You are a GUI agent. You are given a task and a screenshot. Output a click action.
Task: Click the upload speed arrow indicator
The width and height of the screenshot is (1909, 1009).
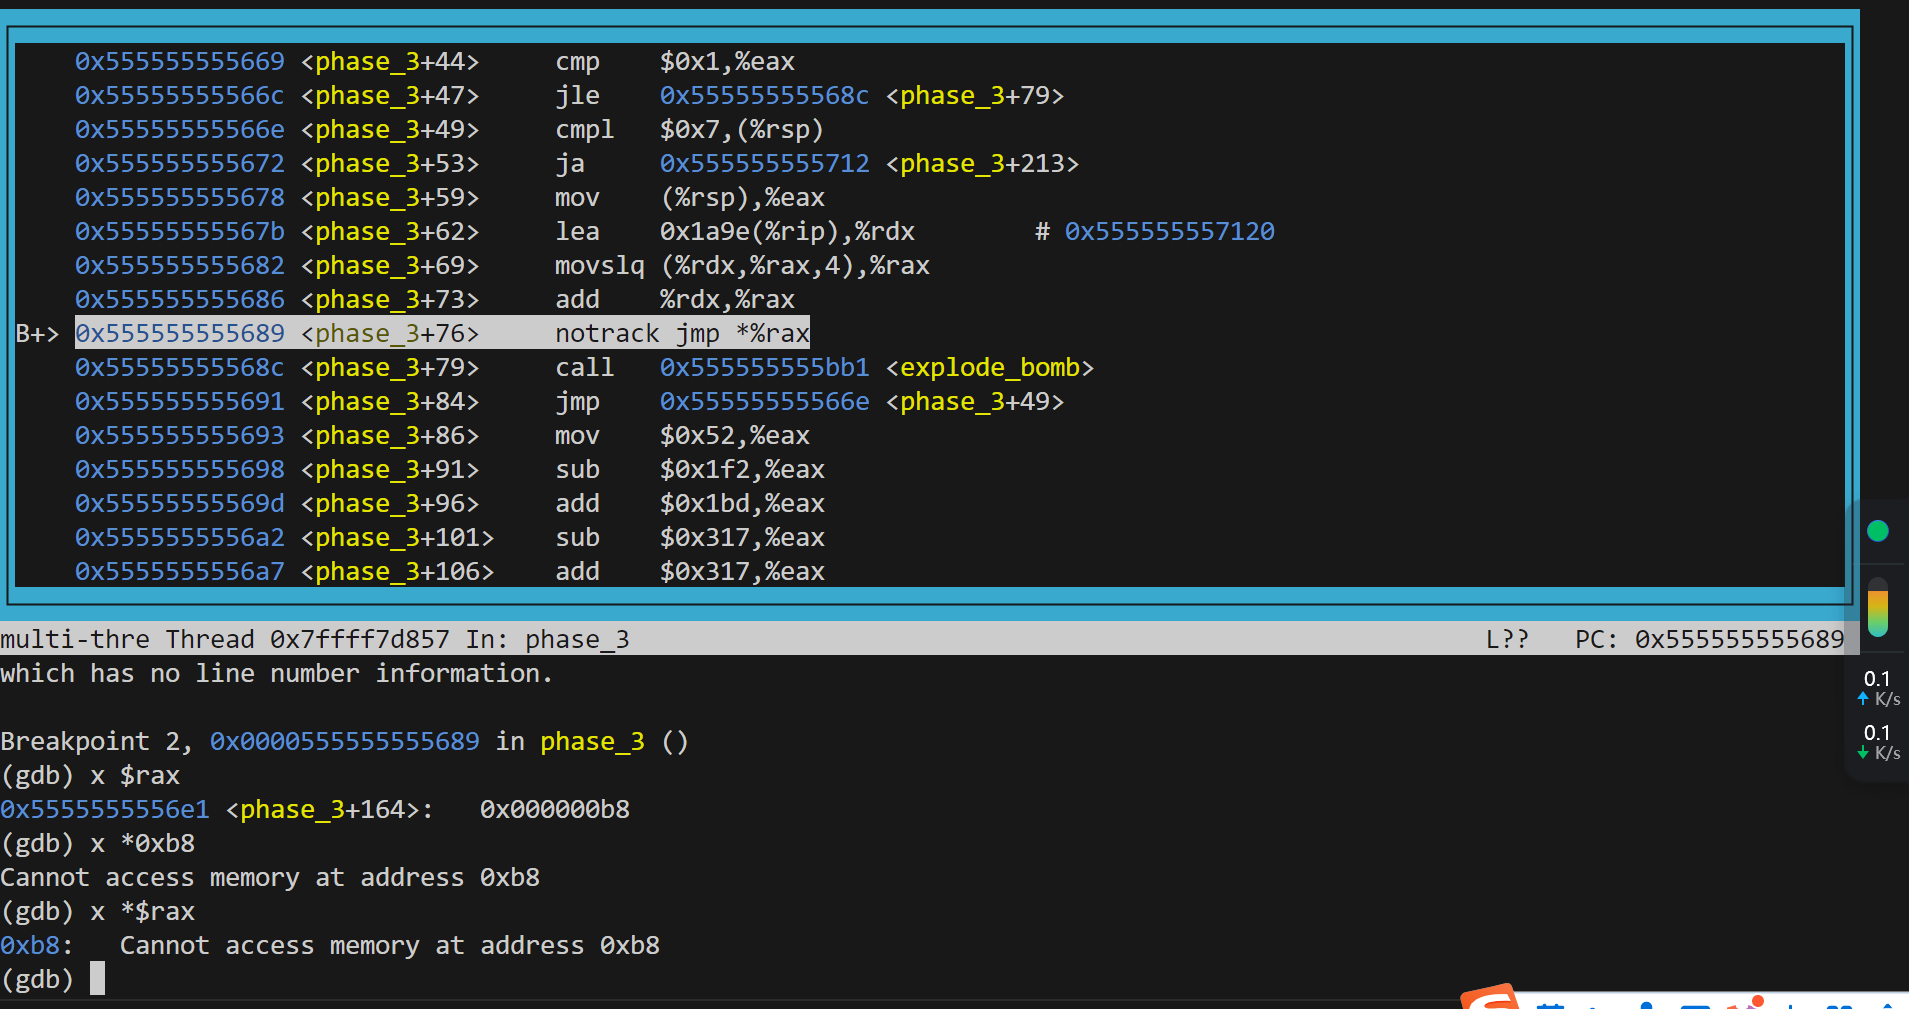coord(1863,698)
